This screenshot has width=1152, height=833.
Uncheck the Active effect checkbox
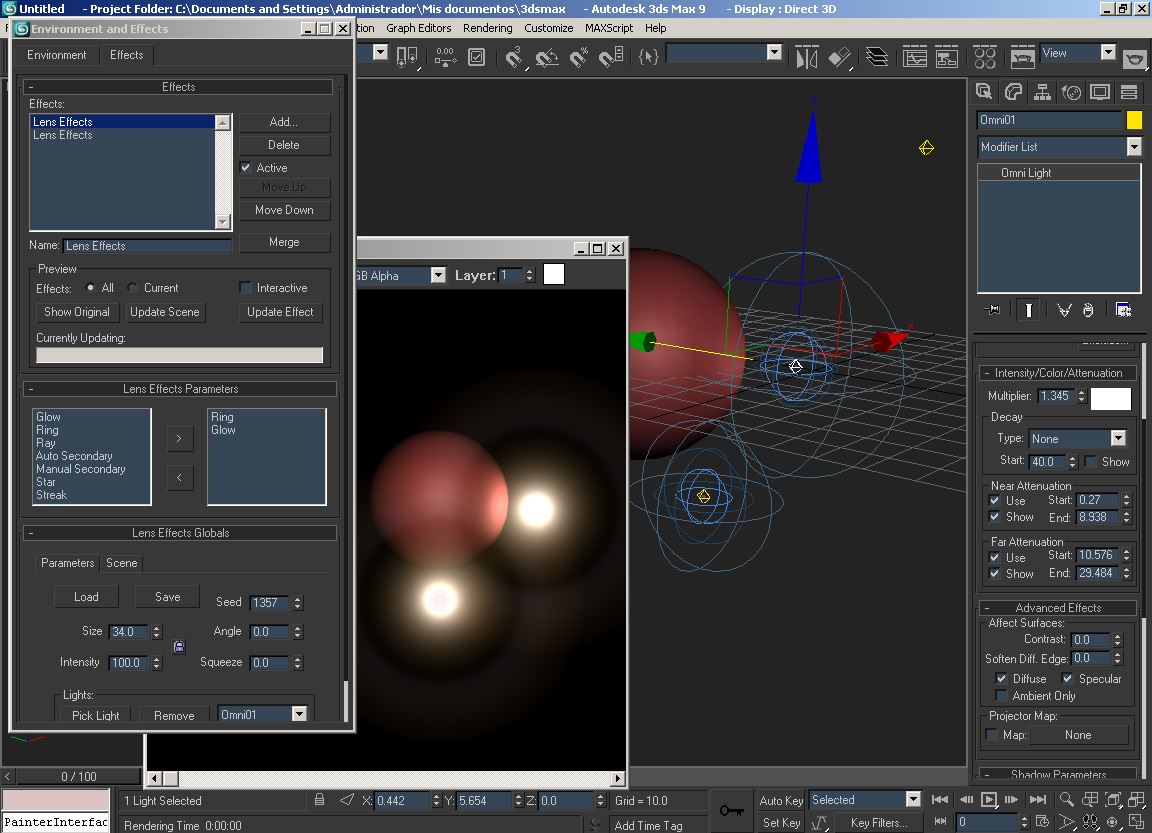pyautogui.click(x=246, y=168)
